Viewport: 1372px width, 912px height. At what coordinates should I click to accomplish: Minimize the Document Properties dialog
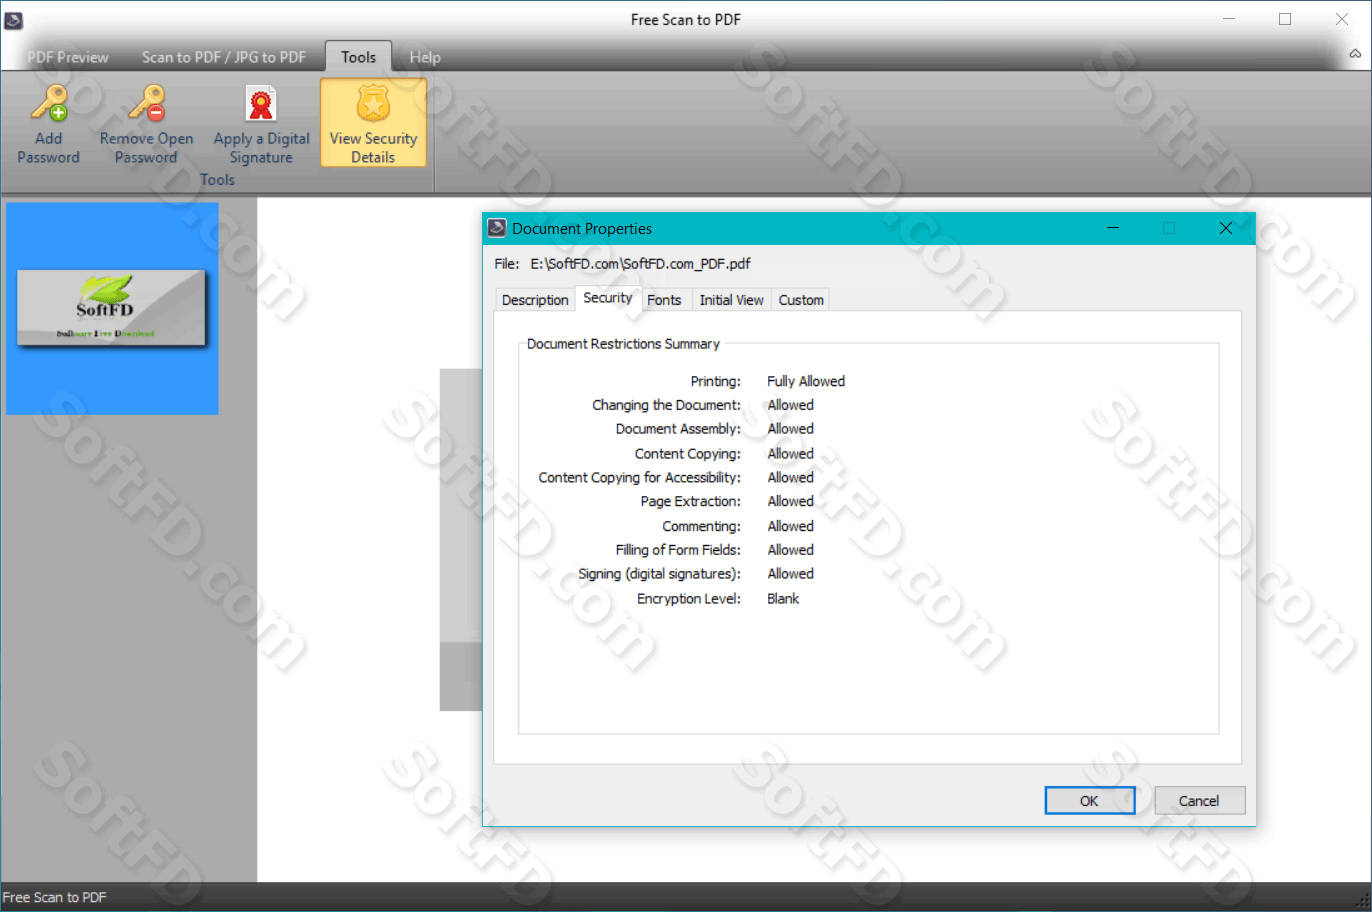[x=1113, y=228]
